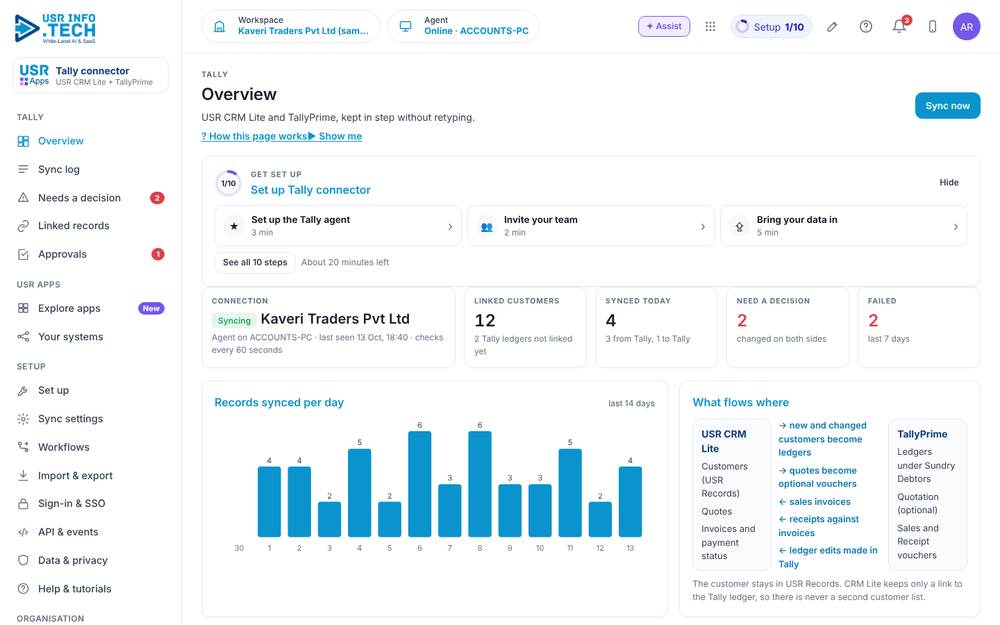The width and height of the screenshot is (1000, 625).
Task: Click the Need a decision stat card
Action: pyautogui.click(x=788, y=327)
